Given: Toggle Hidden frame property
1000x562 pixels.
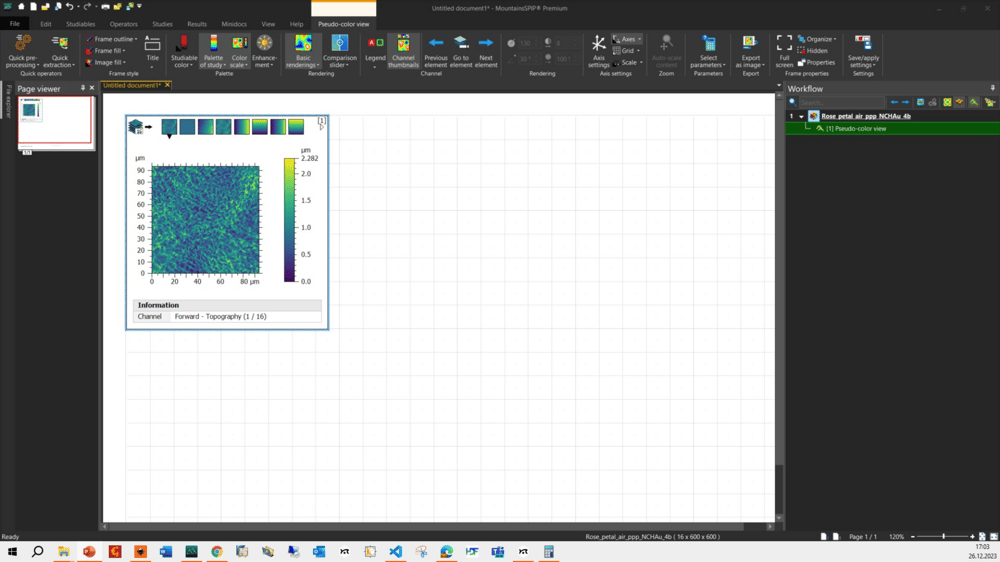Looking at the screenshot, I should pos(812,50).
